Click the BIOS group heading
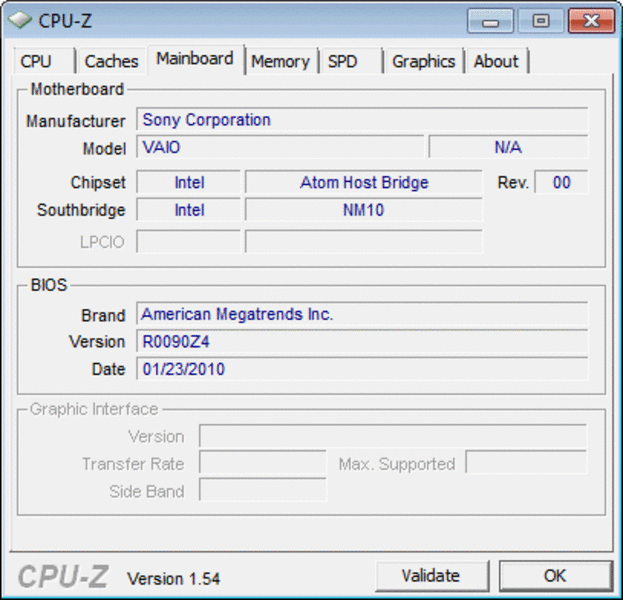The height and width of the screenshot is (600, 623). (49, 285)
